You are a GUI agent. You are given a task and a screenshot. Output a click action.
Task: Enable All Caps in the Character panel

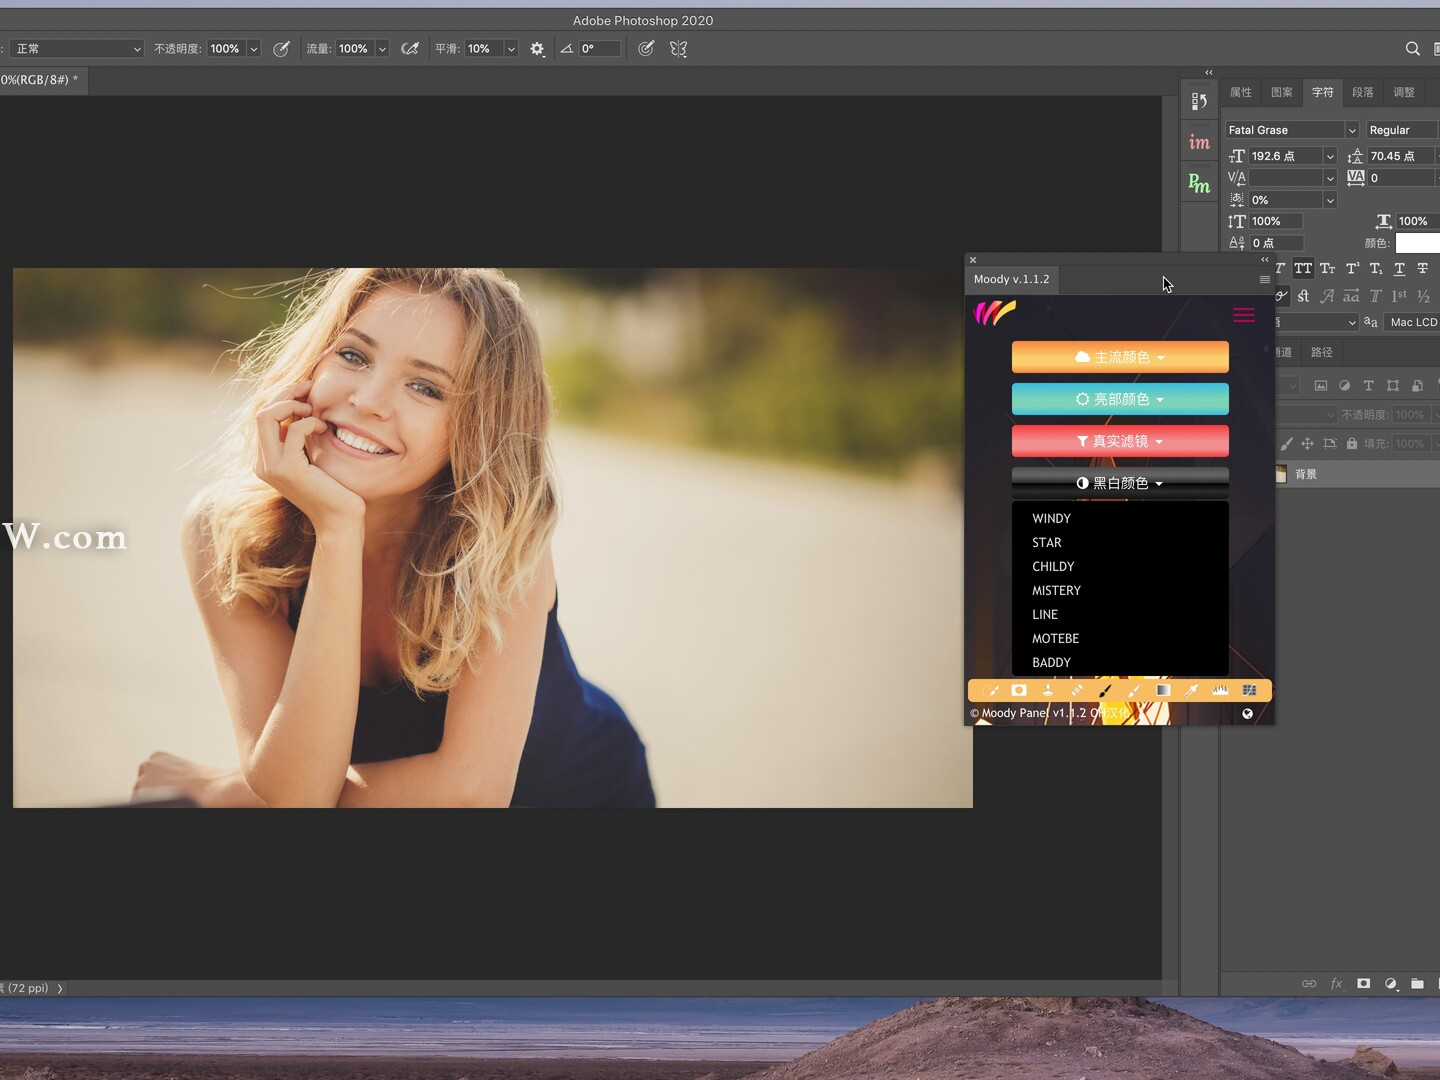click(x=1304, y=268)
